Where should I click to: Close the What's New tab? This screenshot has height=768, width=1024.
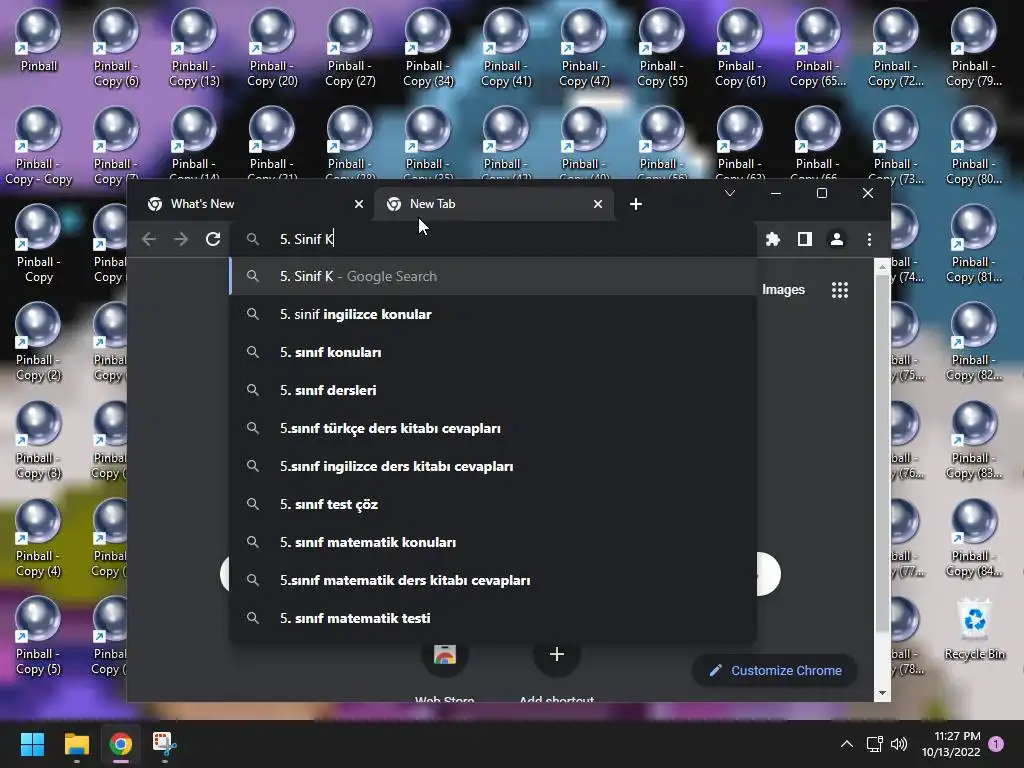click(x=359, y=204)
